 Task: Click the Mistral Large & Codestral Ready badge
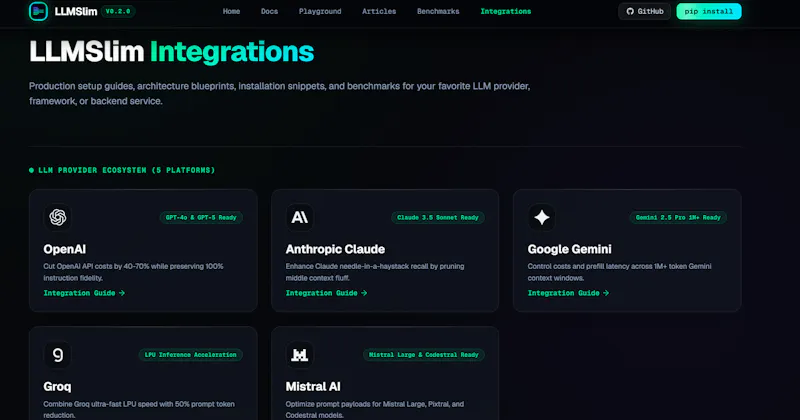pyautogui.click(x=423, y=355)
